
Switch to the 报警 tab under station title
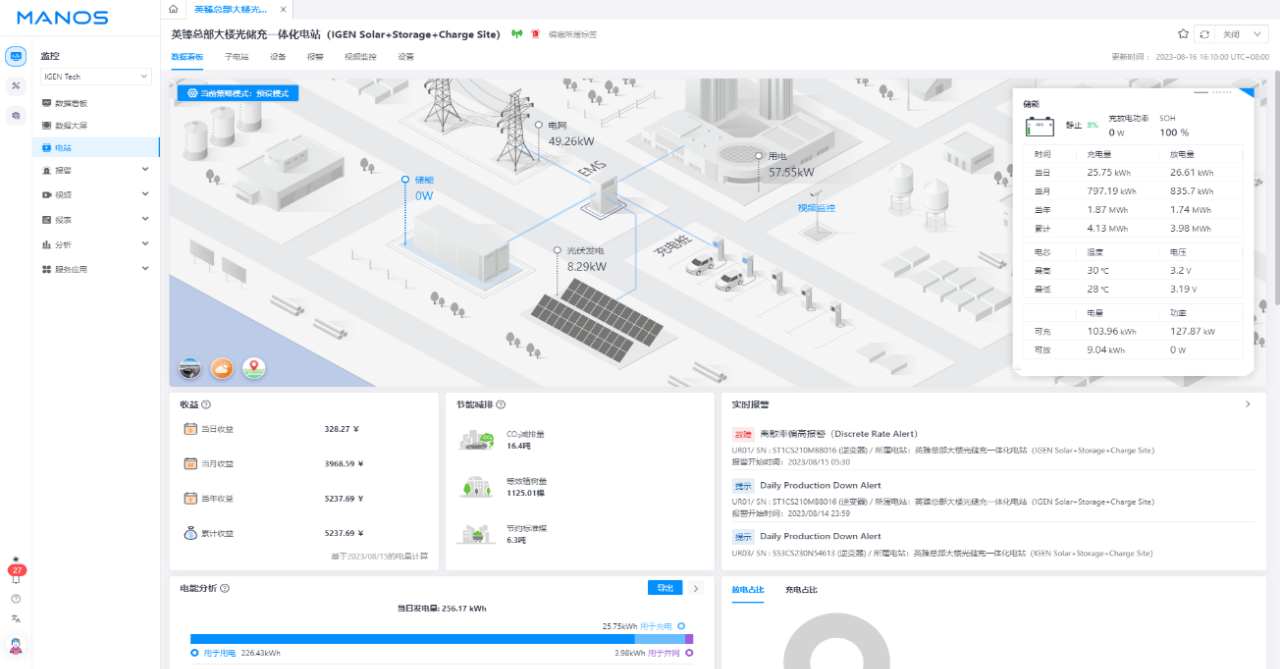point(315,57)
